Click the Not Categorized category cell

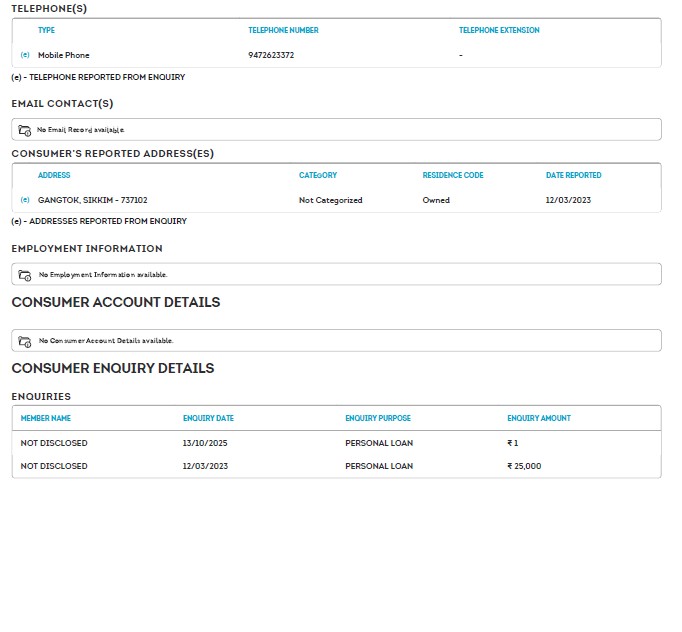(x=330, y=200)
